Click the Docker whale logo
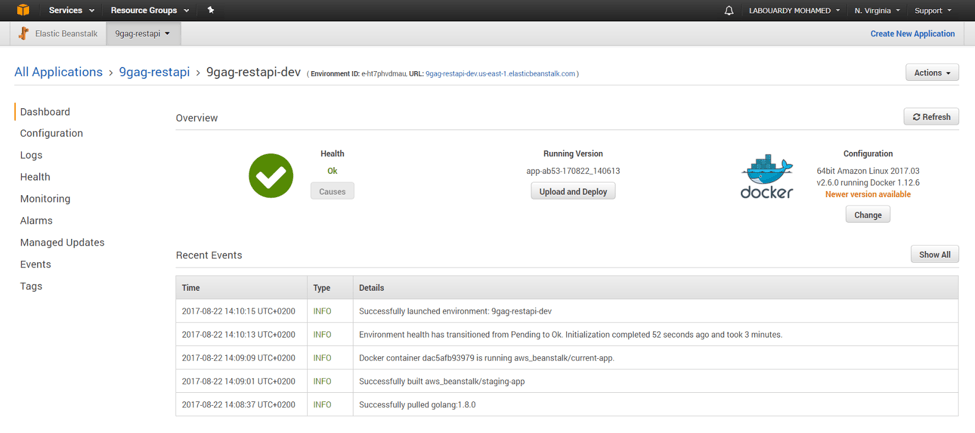The height and width of the screenshot is (433, 975). (767, 177)
